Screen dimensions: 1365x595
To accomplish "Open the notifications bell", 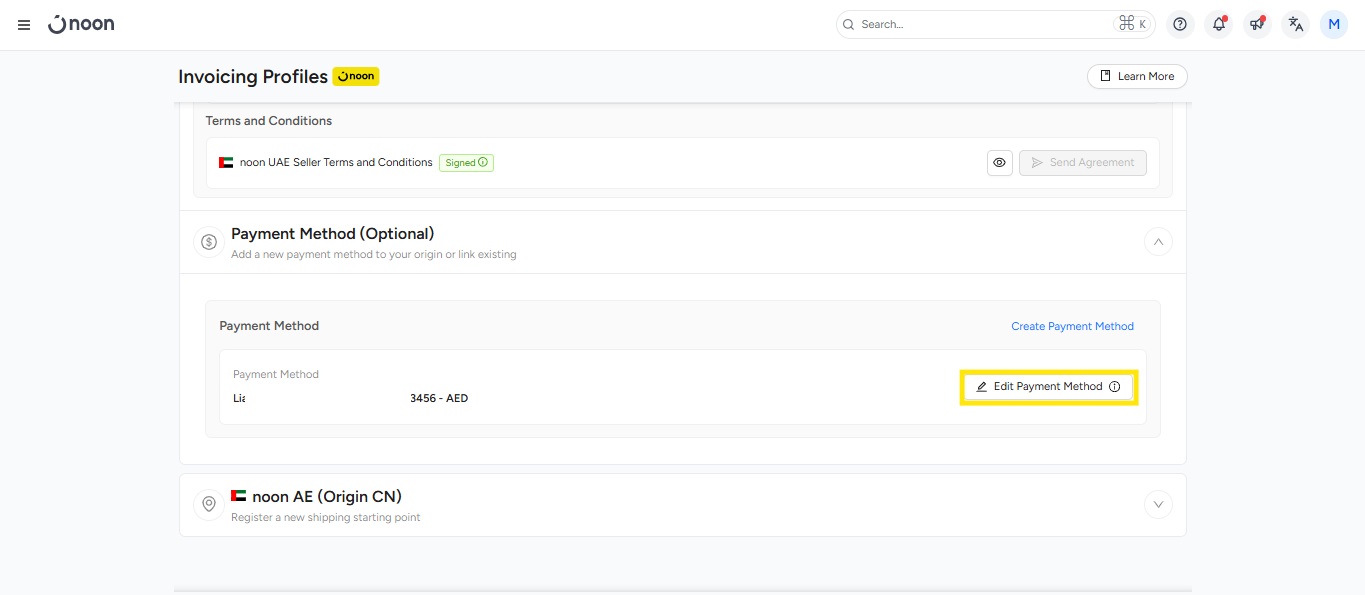I will click(x=1218, y=25).
